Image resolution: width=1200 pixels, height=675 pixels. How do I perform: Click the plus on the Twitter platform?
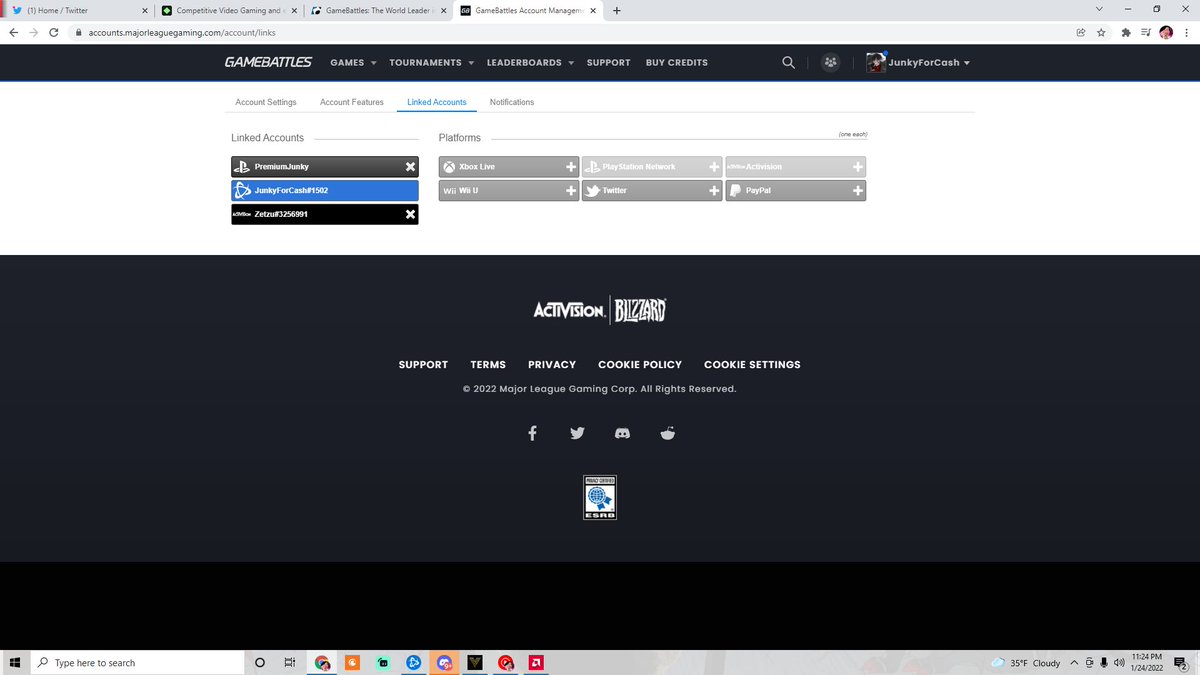(714, 190)
